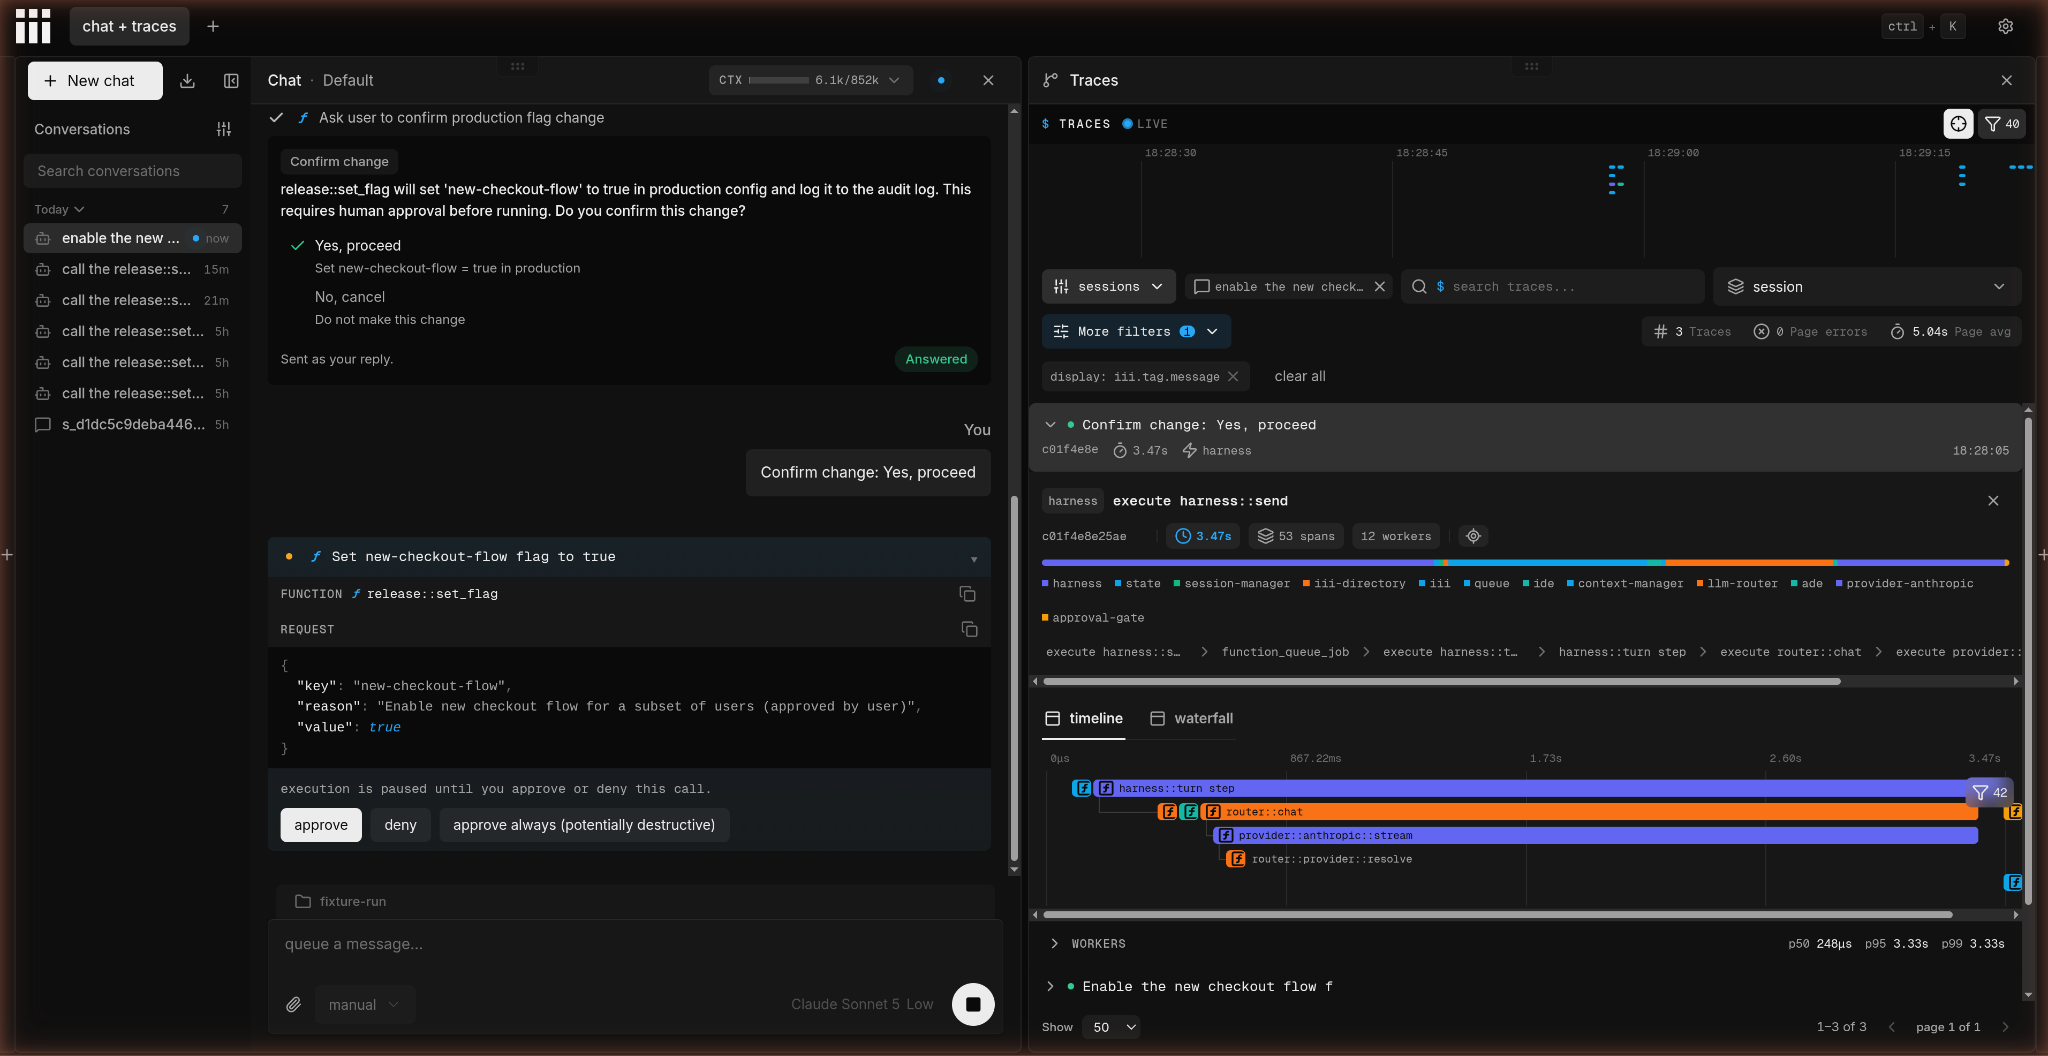Click the download conversation icon
The image size is (2048, 1056).
point(187,81)
